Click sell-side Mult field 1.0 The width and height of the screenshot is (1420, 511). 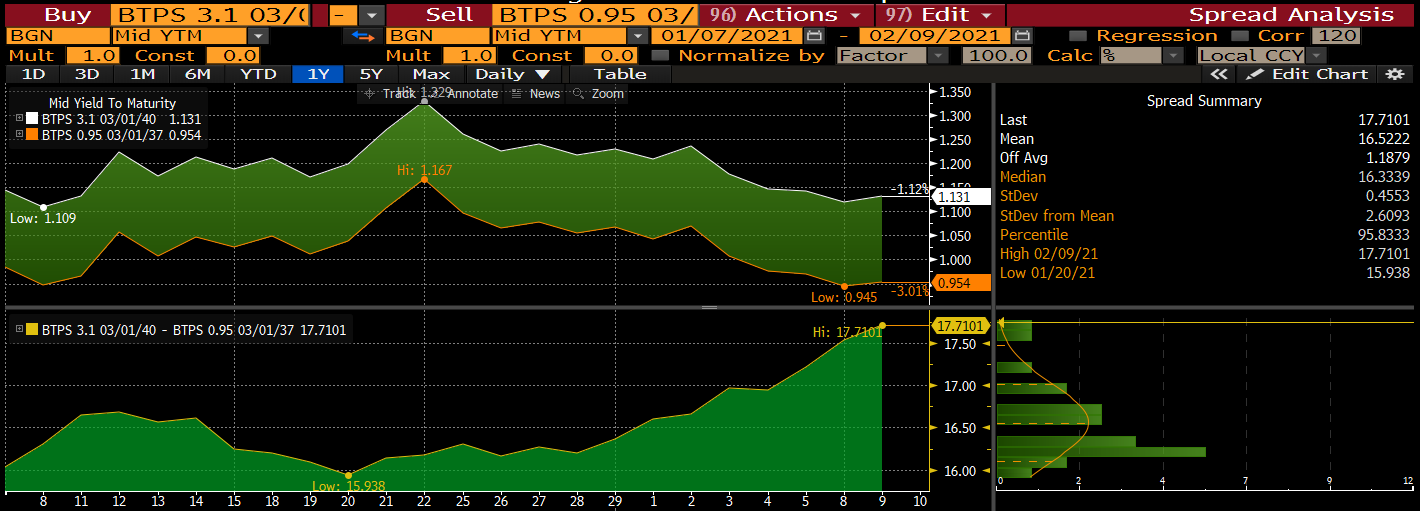471,55
